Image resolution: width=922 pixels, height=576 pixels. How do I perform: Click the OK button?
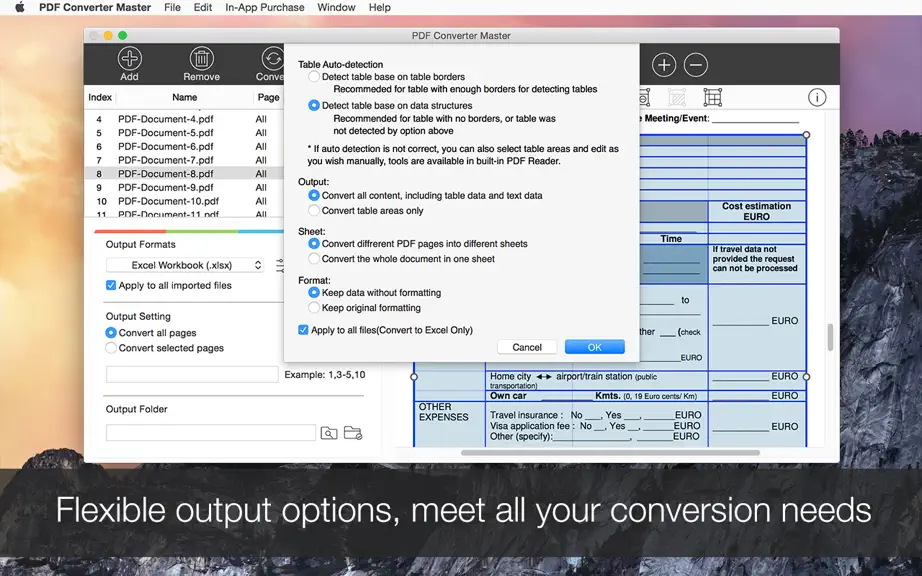[594, 347]
